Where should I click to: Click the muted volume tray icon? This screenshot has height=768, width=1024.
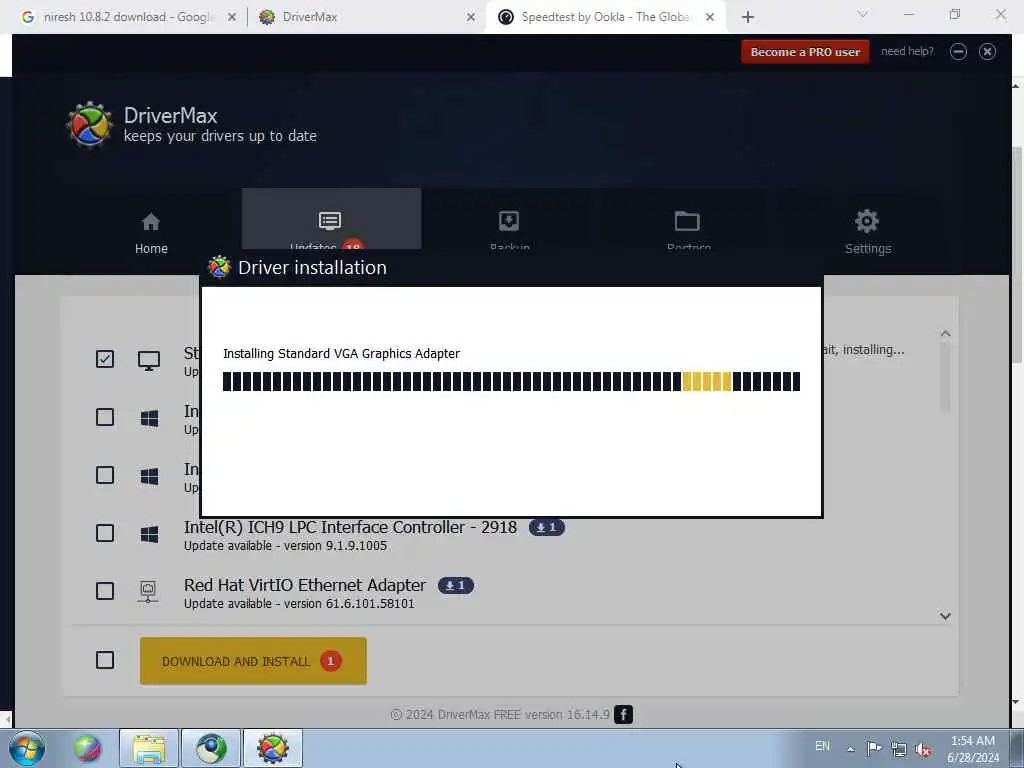[923, 749]
